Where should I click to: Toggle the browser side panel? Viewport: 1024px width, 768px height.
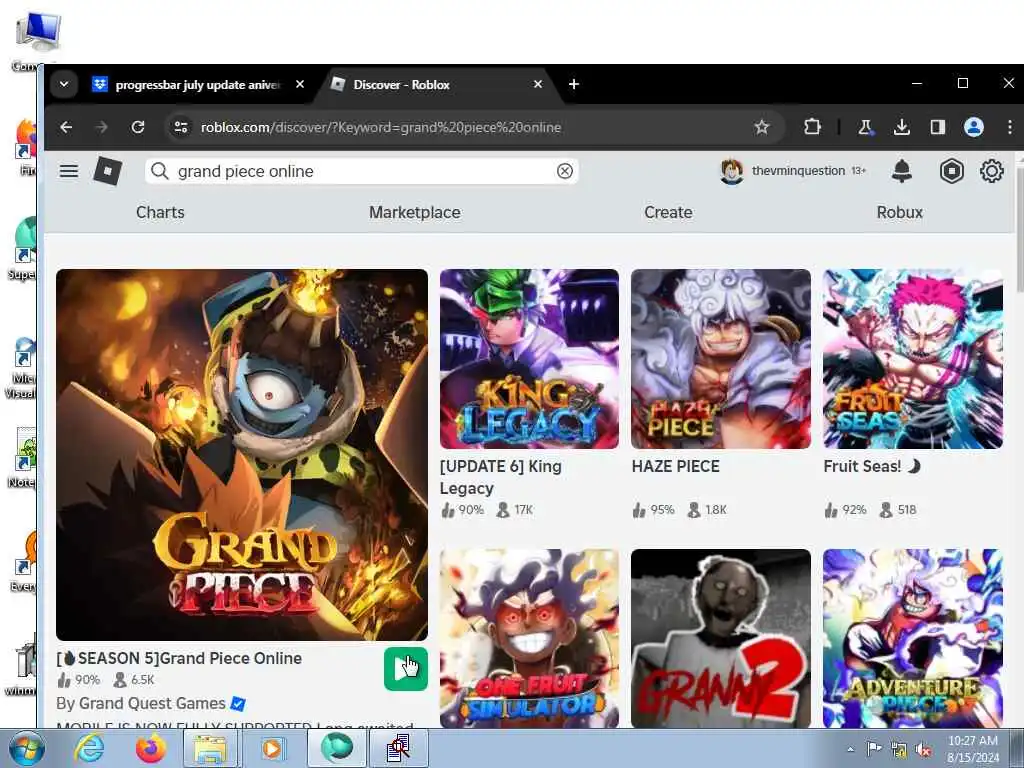(938, 127)
